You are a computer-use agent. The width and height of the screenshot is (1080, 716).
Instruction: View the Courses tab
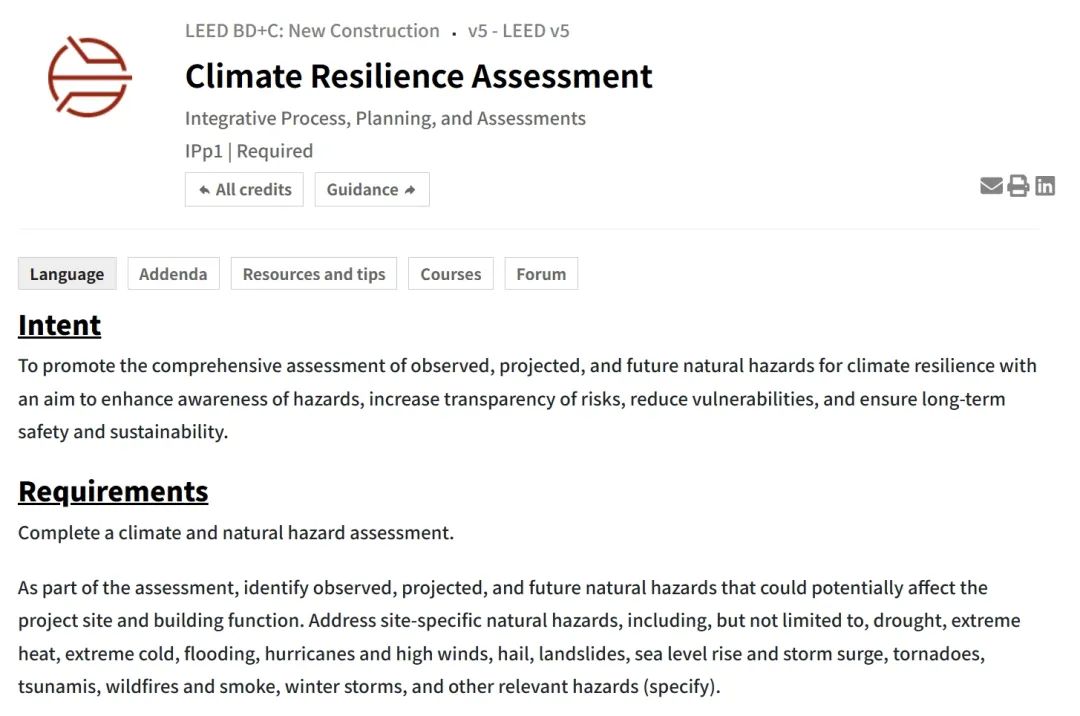click(450, 274)
